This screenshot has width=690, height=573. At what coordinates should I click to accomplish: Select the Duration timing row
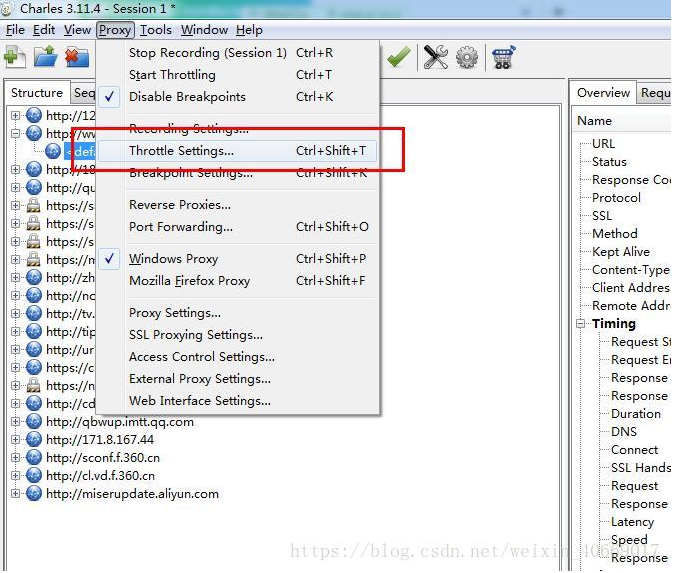[x=636, y=414]
